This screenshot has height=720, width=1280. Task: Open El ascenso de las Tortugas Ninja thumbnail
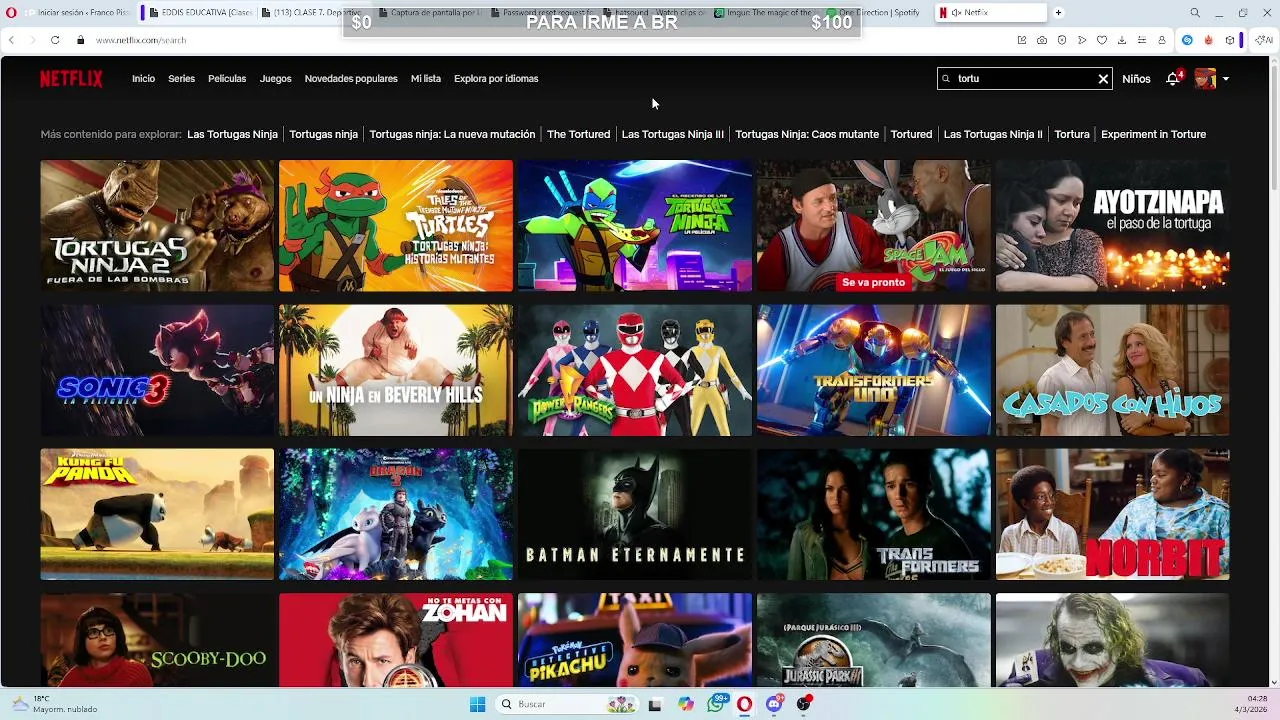(x=635, y=226)
